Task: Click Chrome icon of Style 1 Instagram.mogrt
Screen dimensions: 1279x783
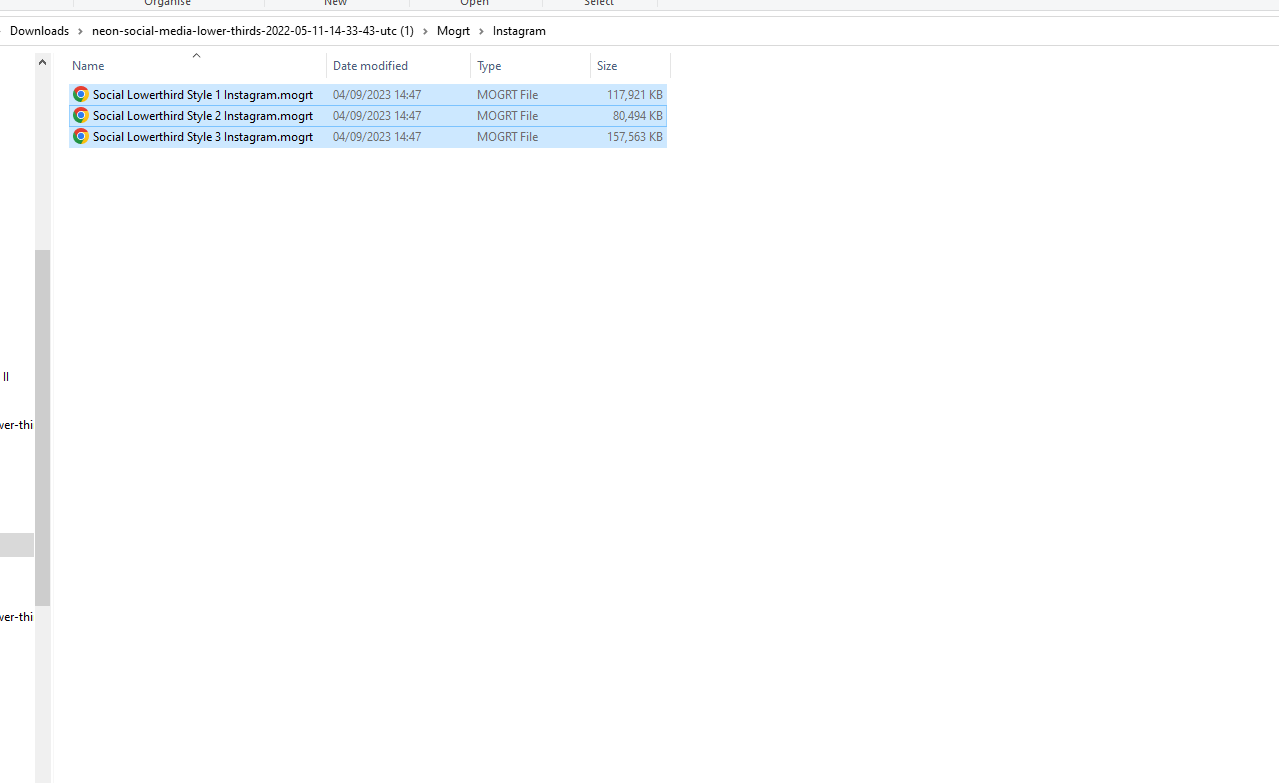Action: point(81,95)
